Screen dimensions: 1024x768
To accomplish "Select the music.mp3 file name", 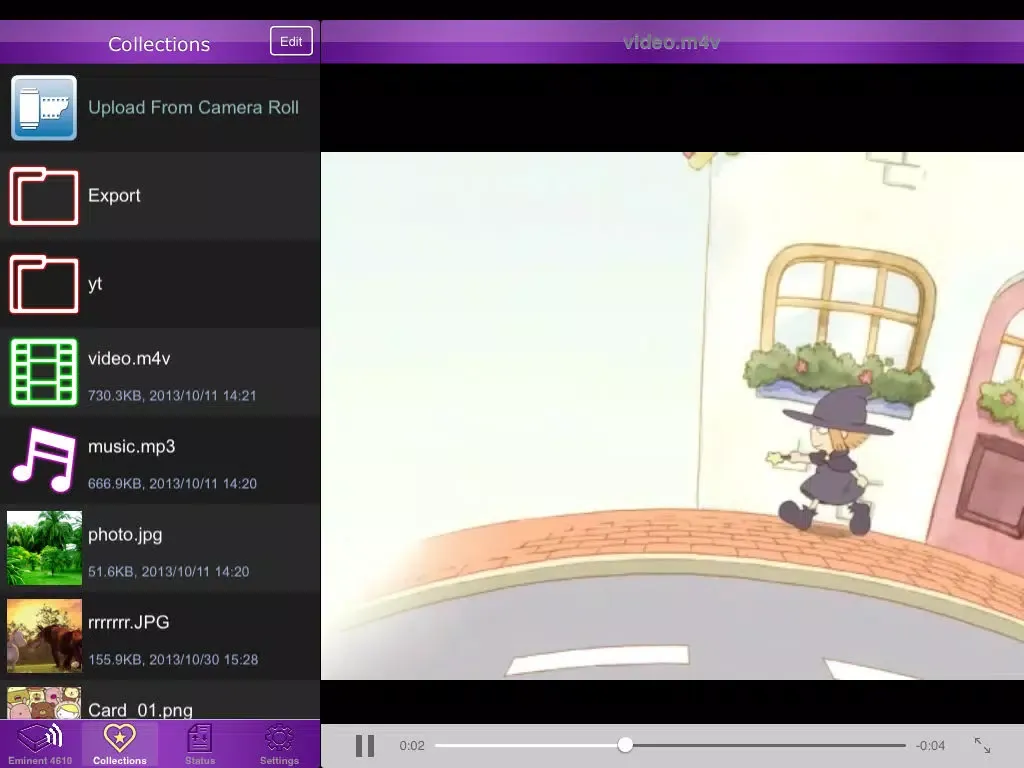I will (x=132, y=447).
